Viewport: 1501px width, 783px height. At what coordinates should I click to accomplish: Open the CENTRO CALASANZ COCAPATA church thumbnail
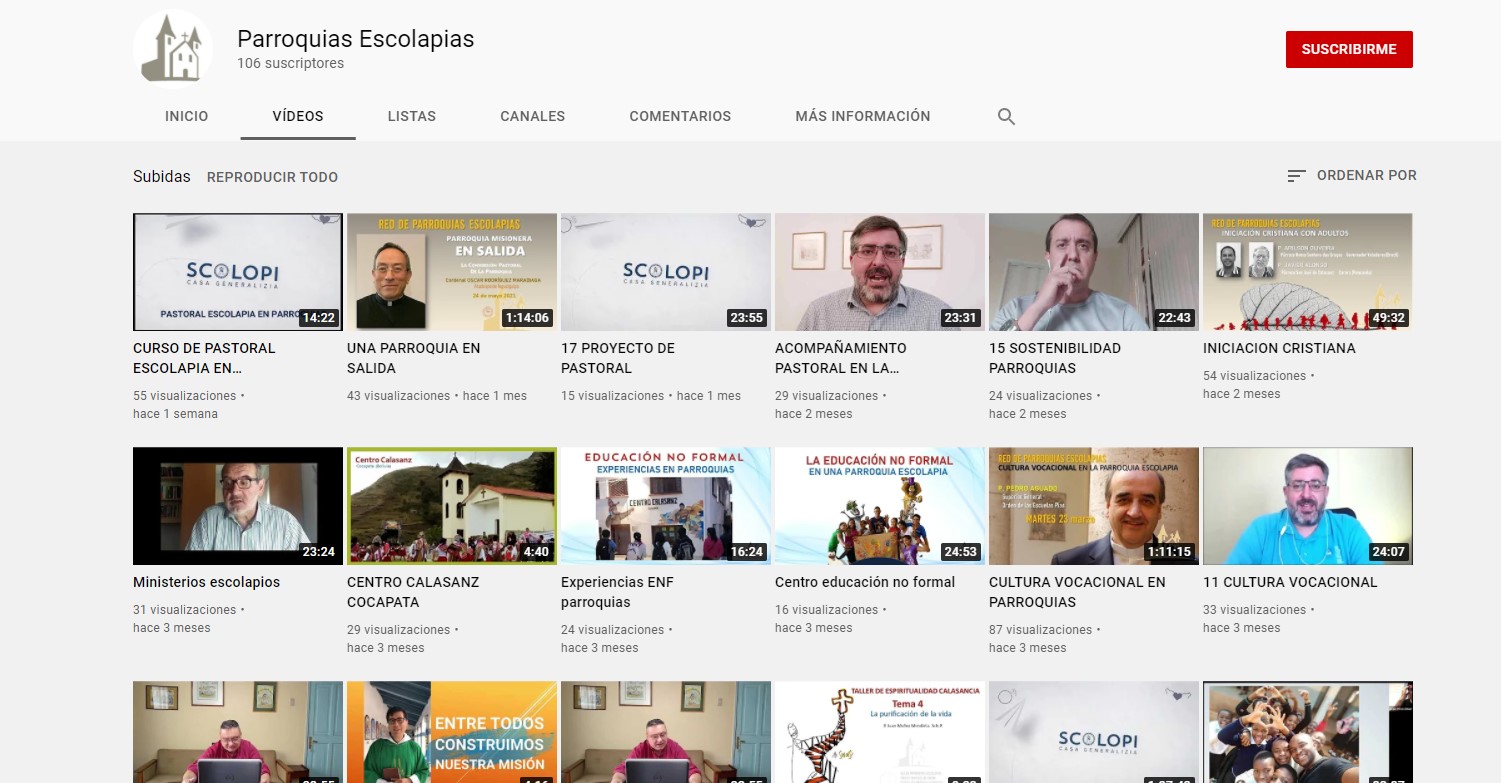coord(452,506)
